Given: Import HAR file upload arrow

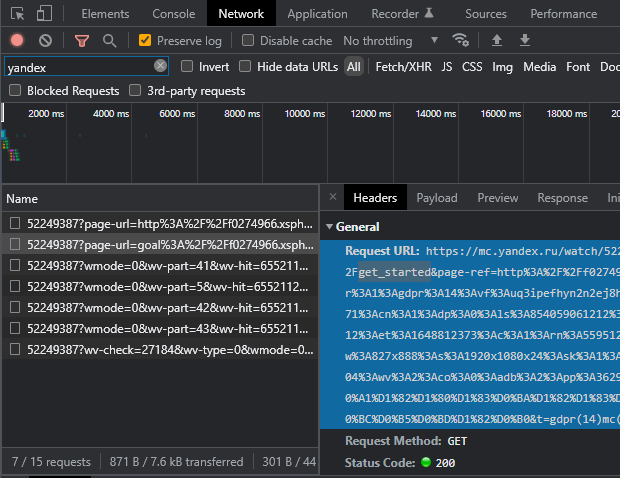Looking at the screenshot, I should pos(497,40).
